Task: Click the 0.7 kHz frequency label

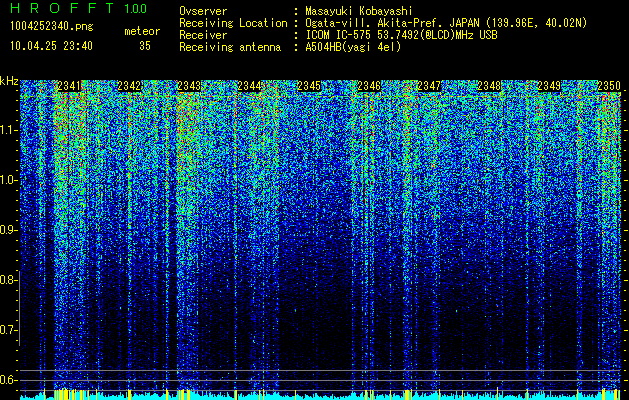Action: pyautogui.click(x=7, y=330)
